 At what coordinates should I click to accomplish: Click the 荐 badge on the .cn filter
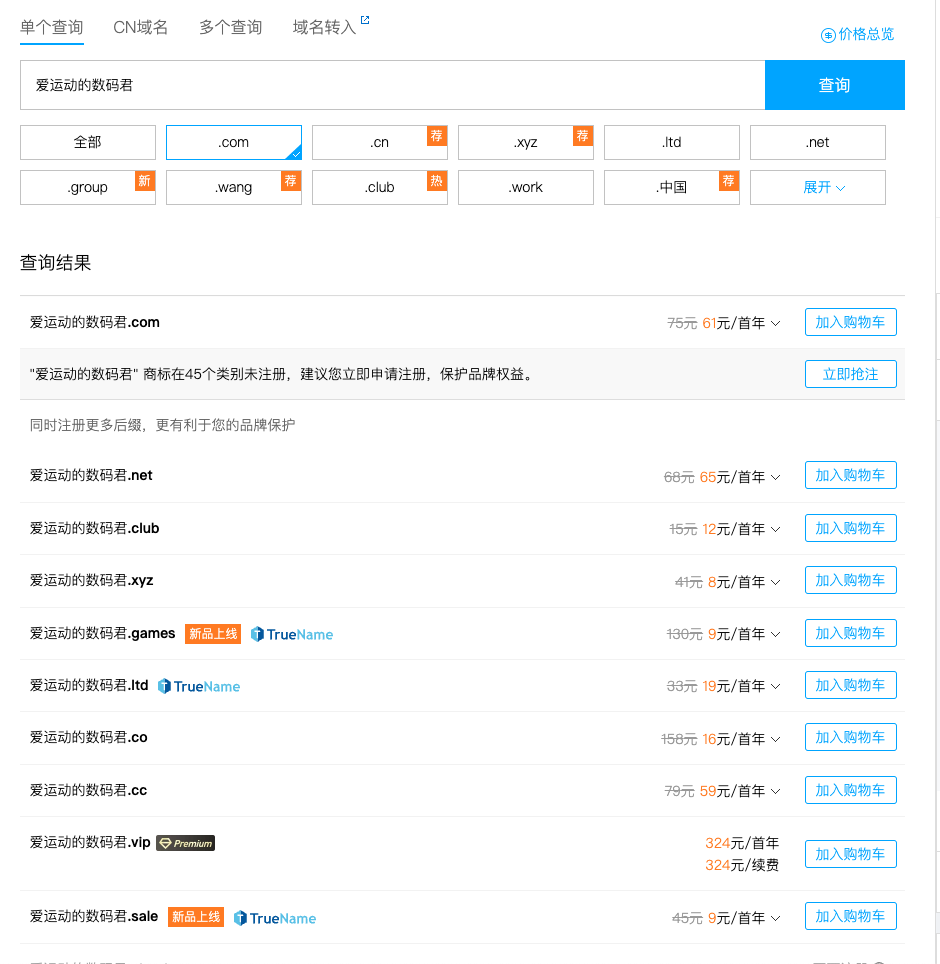pos(436,135)
